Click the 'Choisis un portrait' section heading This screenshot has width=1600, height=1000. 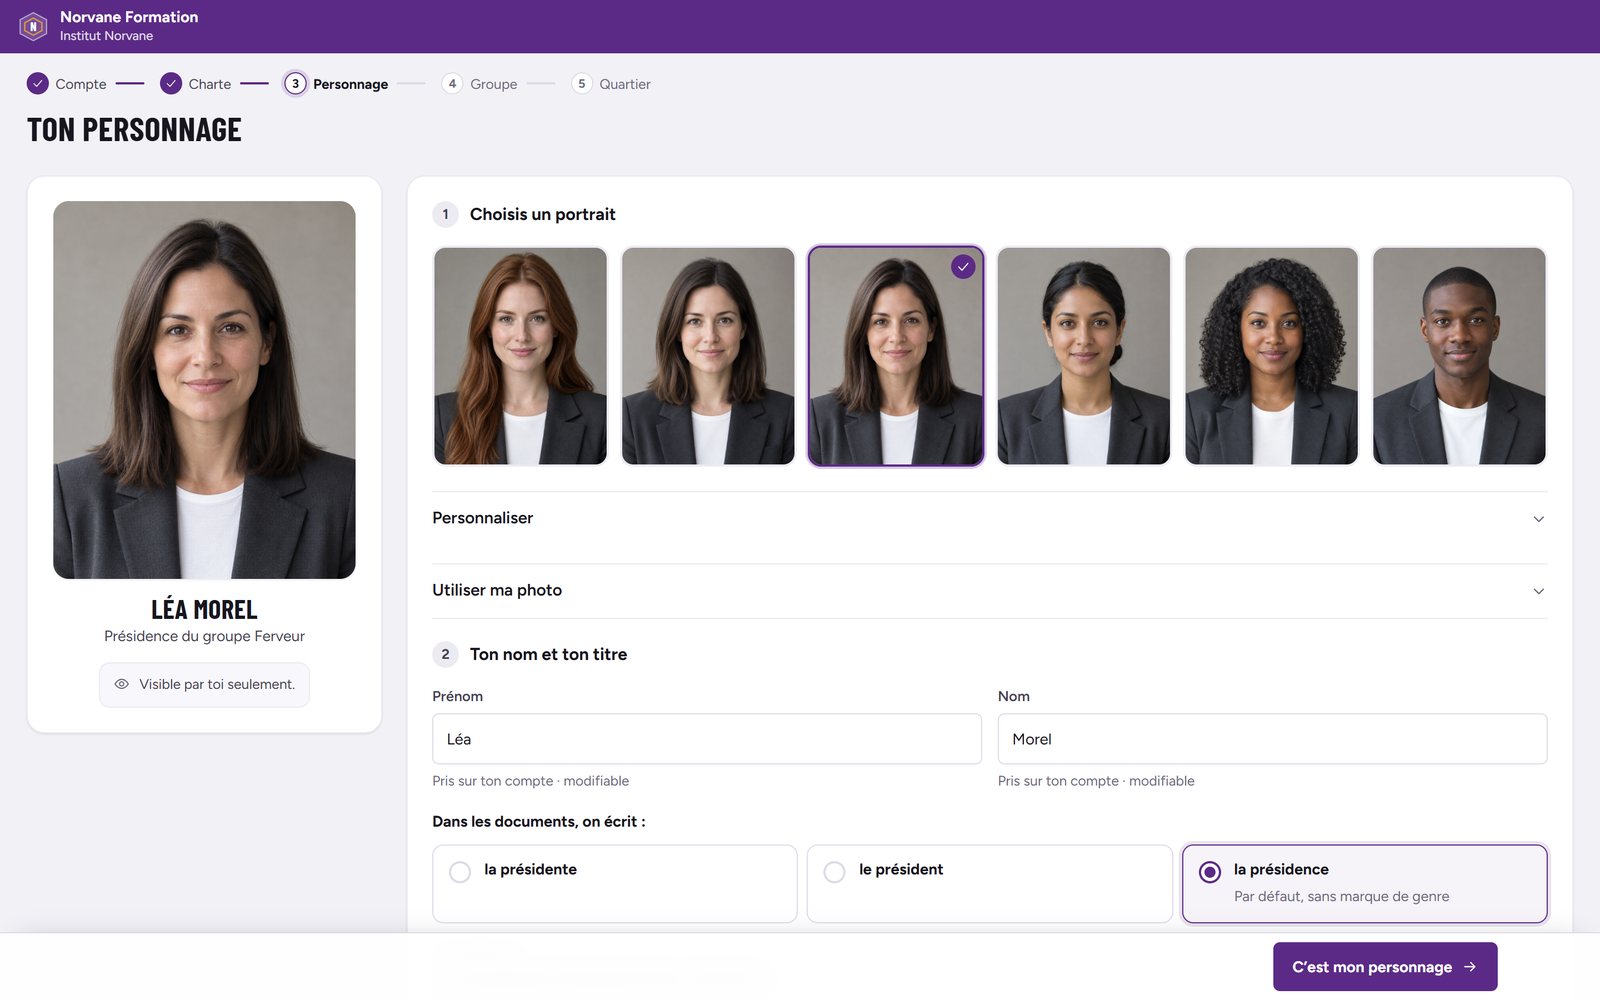pos(543,214)
